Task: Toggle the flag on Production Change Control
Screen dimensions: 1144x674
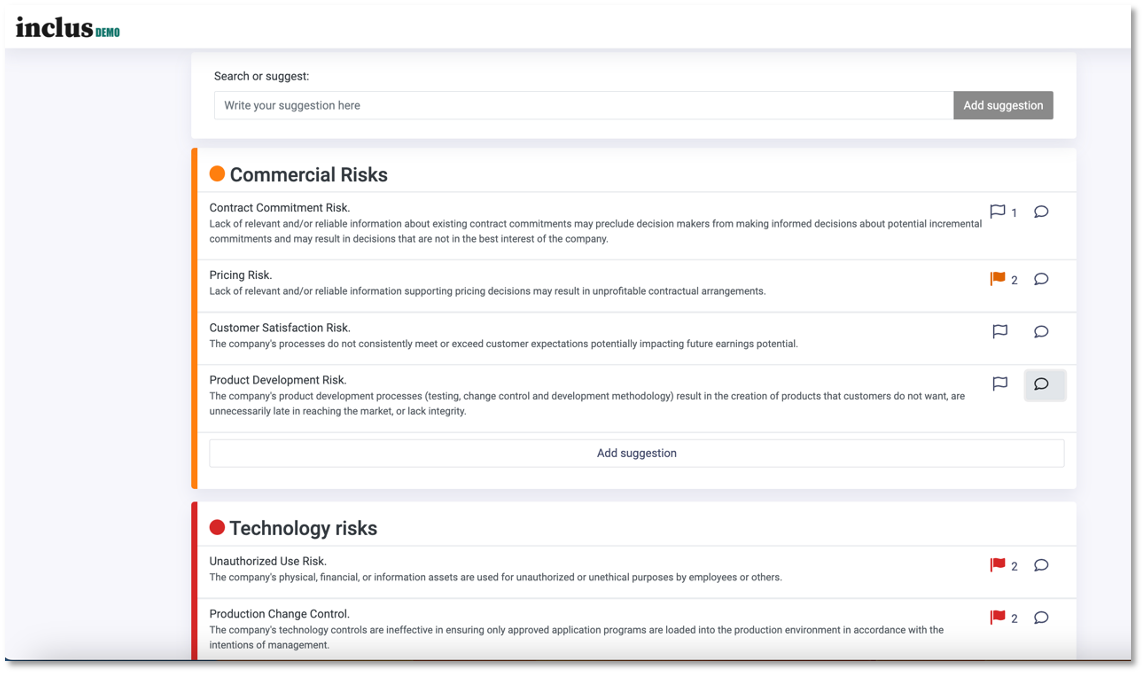Action: [x=997, y=617]
